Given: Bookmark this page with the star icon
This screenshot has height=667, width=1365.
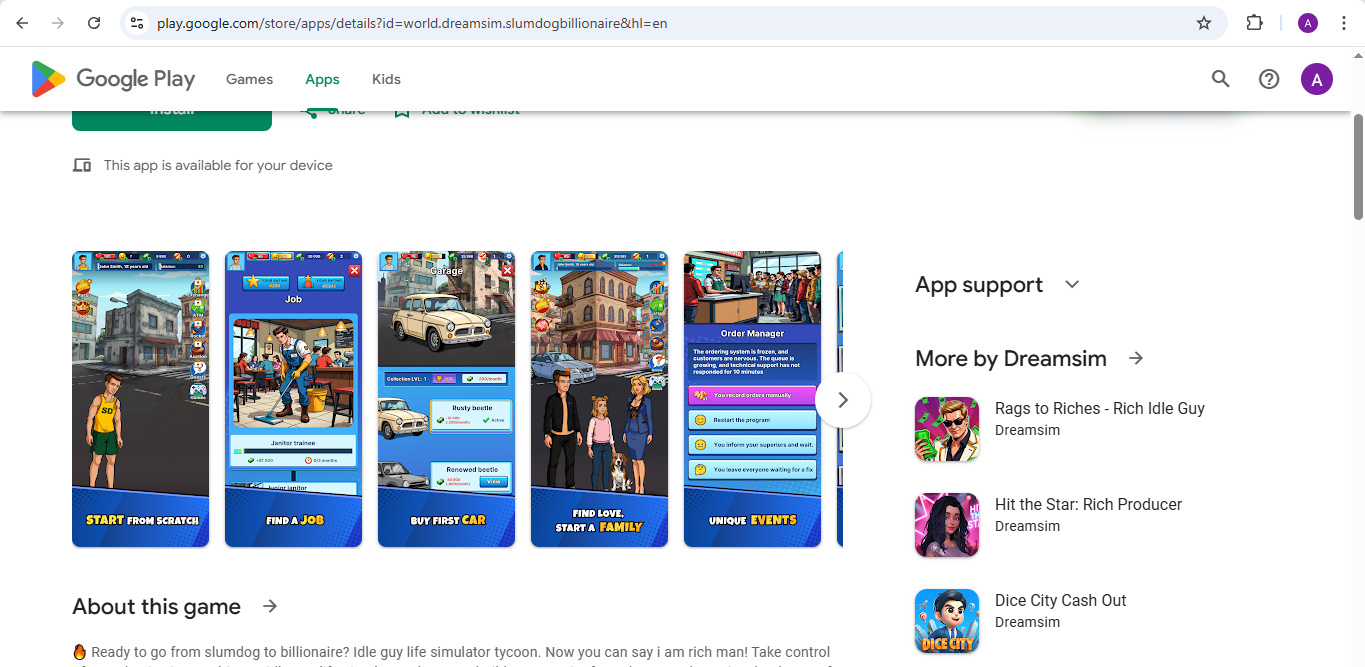Looking at the screenshot, I should [1204, 23].
